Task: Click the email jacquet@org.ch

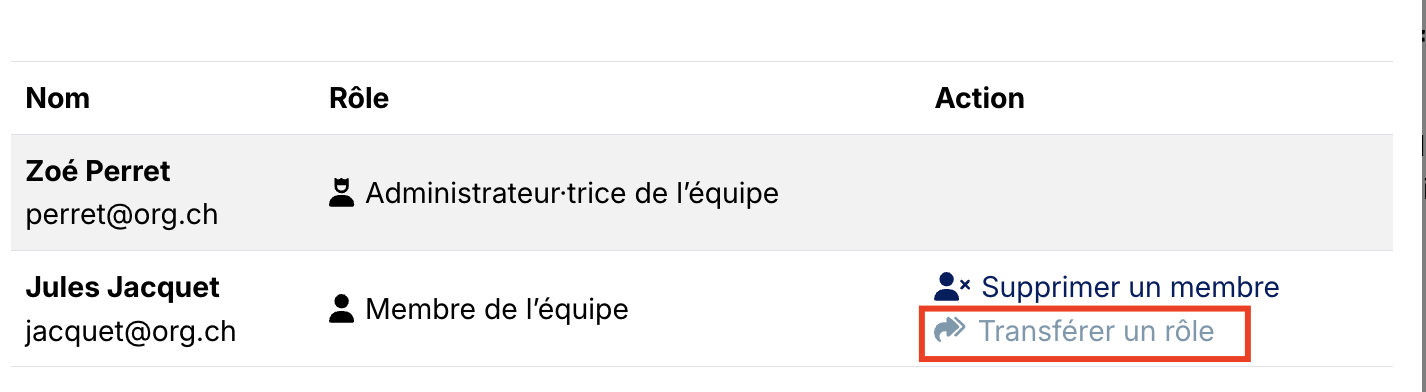Action: pyautogui.click(x=131, y=330)
